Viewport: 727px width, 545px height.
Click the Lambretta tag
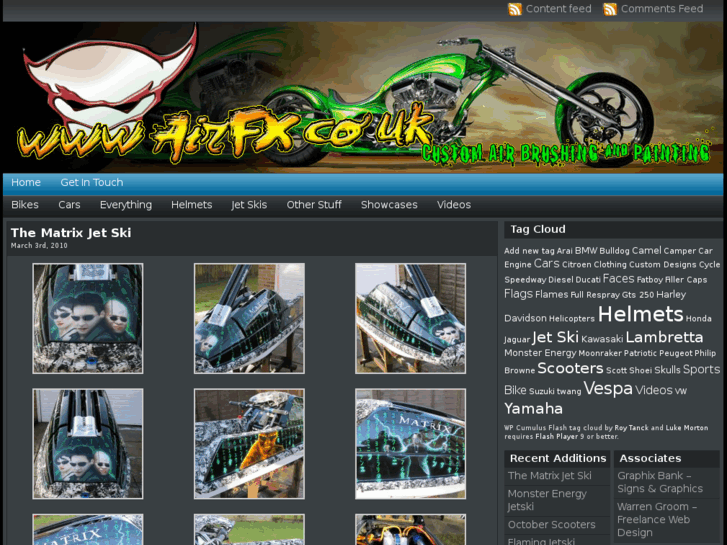[x=664, y=337]
